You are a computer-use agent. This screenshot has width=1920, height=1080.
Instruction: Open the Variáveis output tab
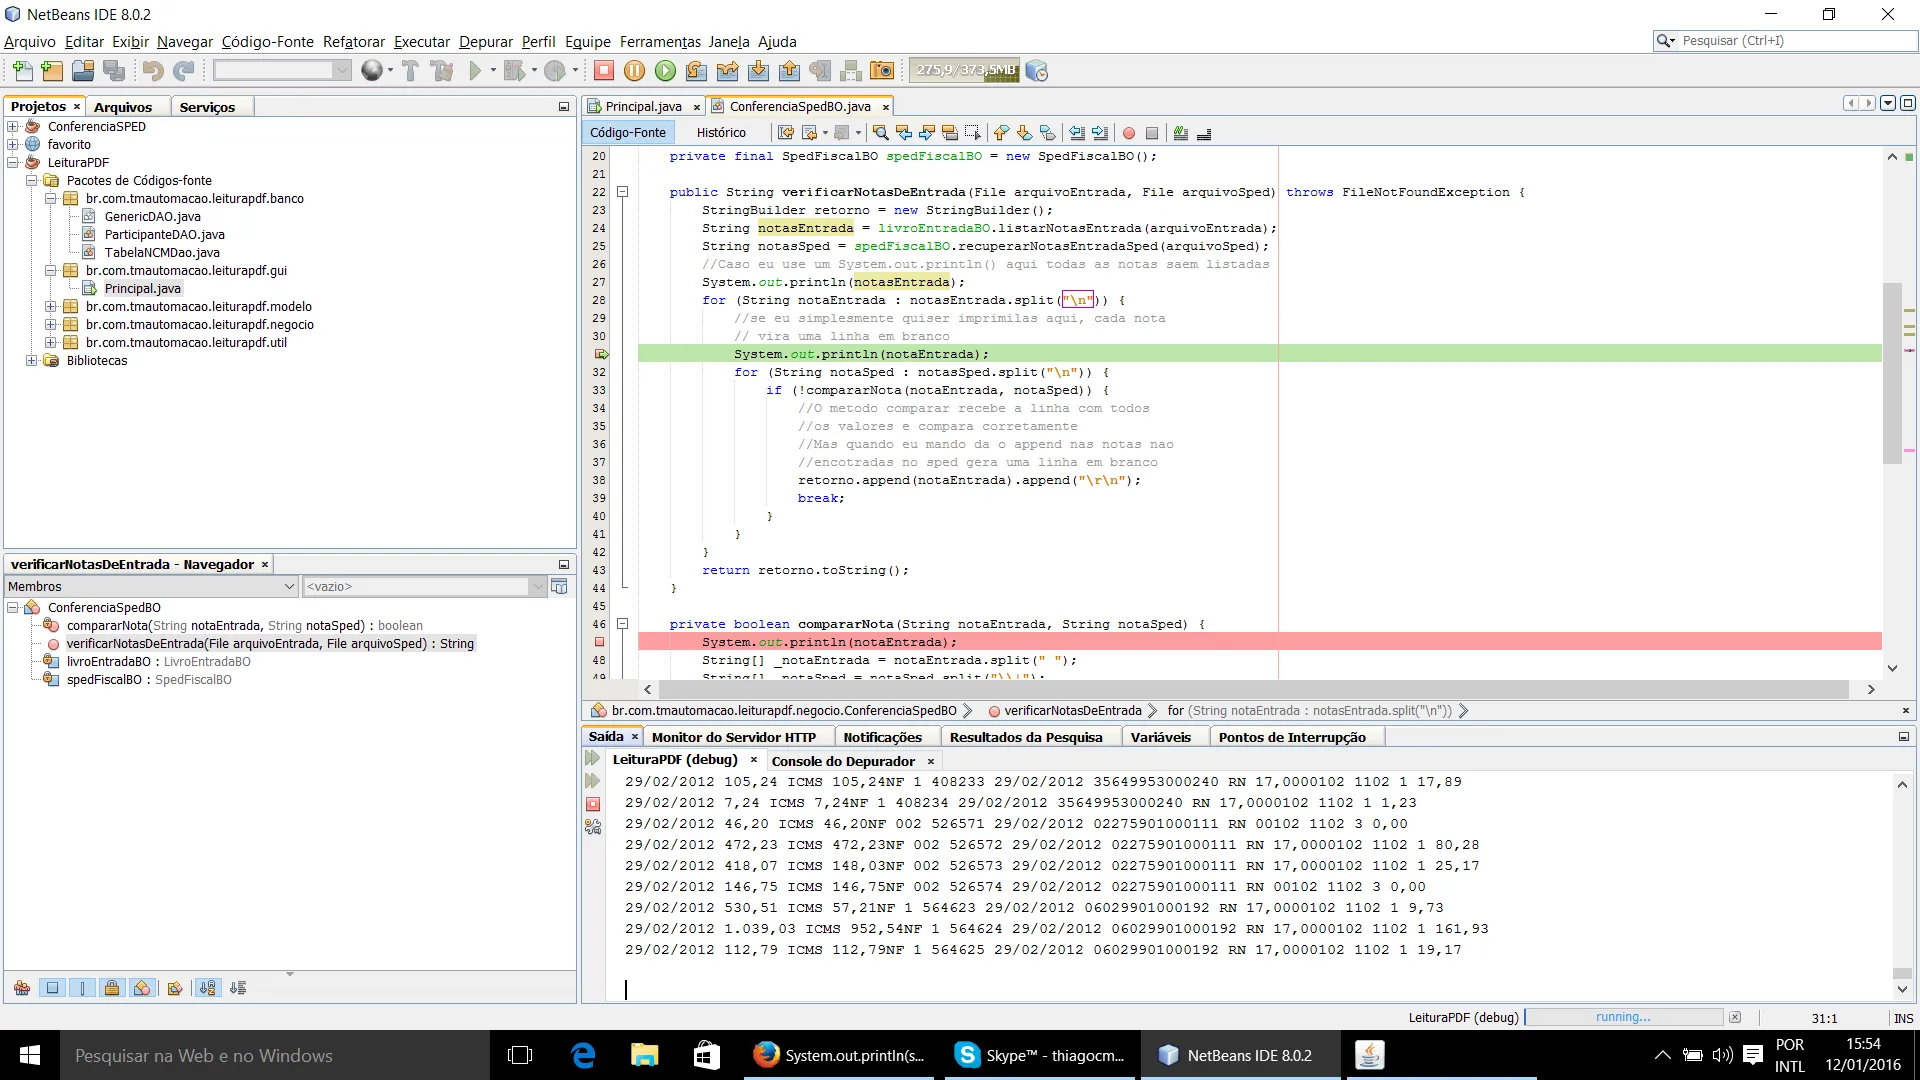point(1160,737)
